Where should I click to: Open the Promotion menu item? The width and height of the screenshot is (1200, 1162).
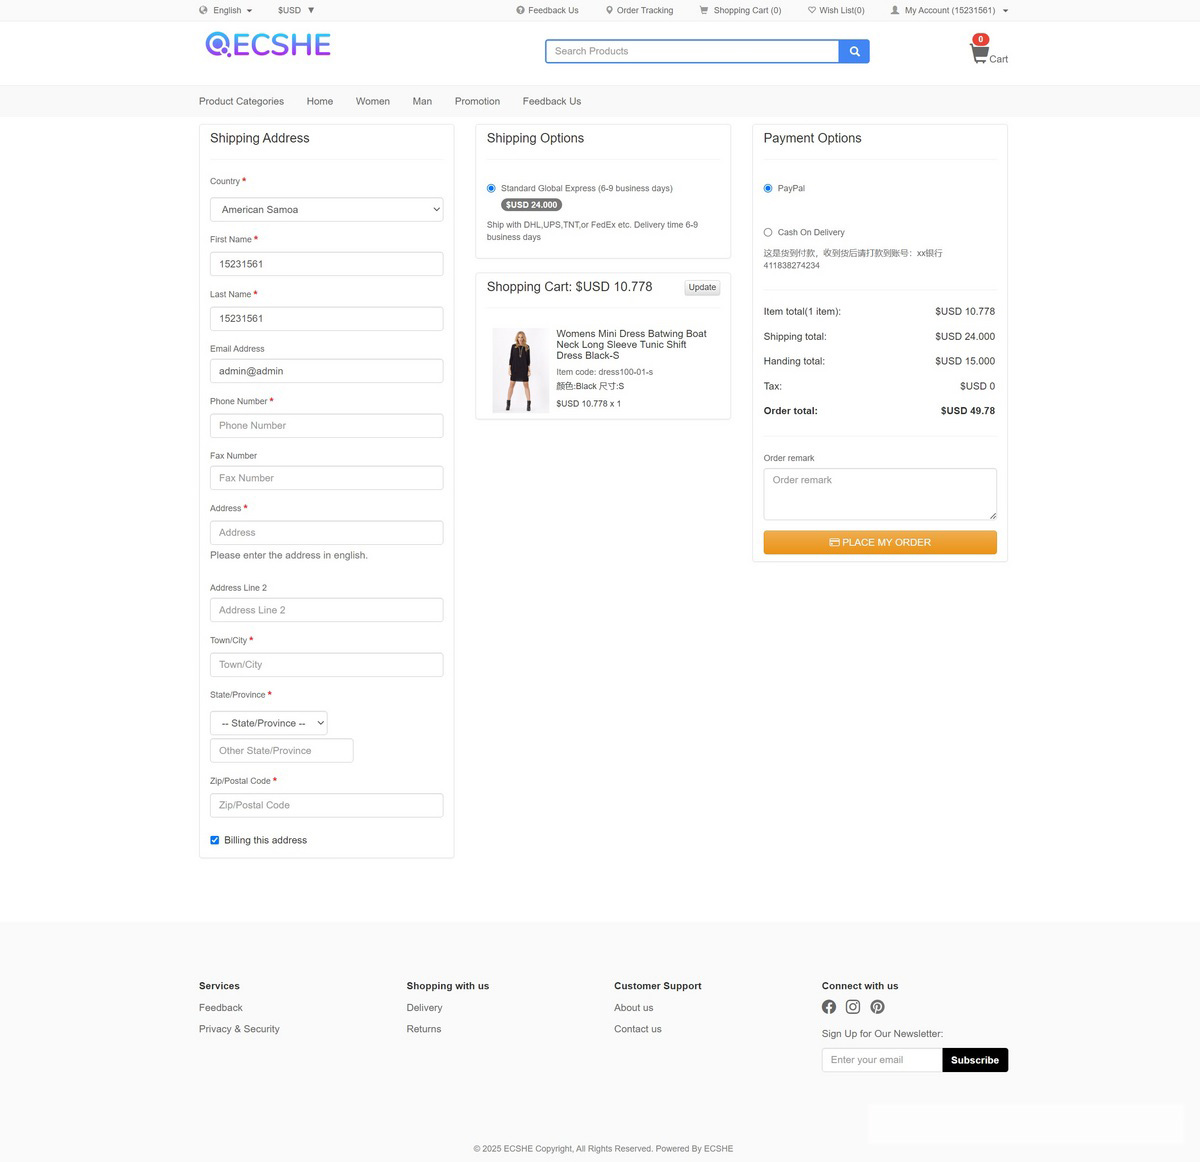click(477, 101)
